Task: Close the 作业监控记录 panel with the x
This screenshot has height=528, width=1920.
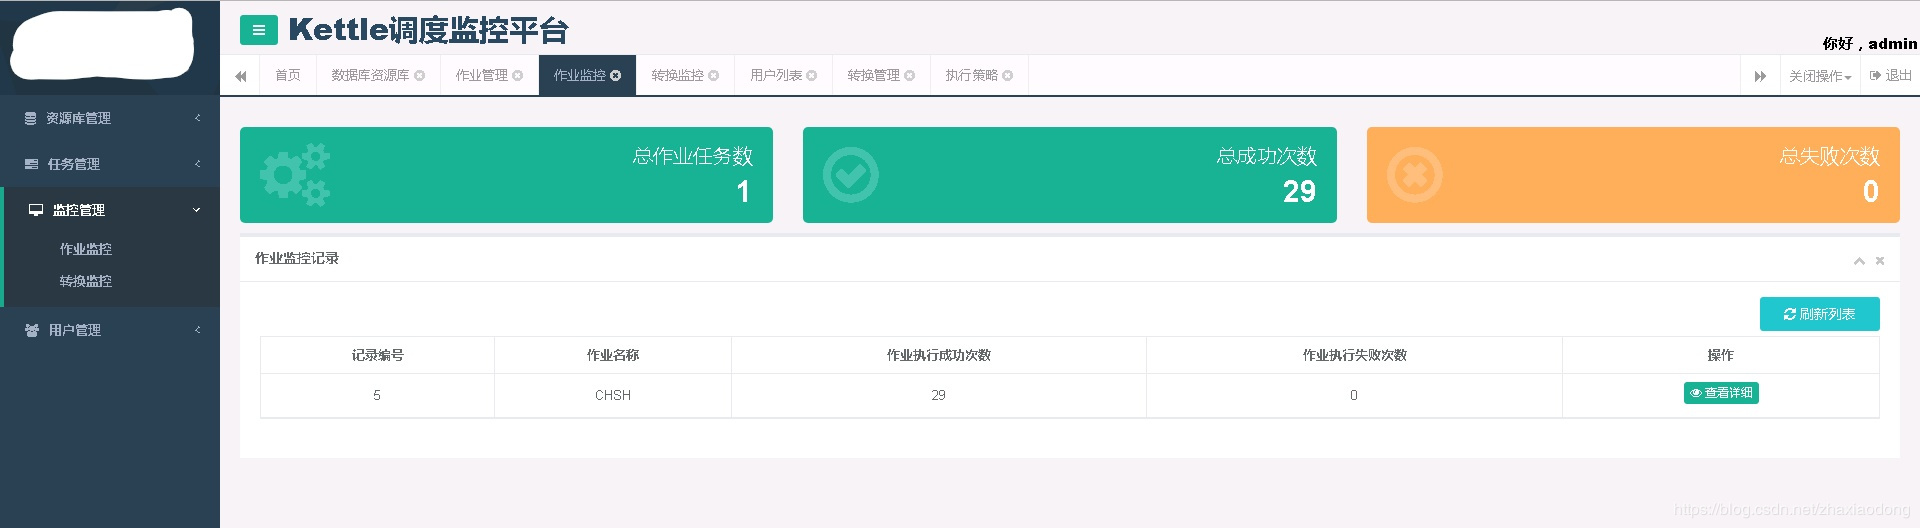Action: coord(1880,261)
